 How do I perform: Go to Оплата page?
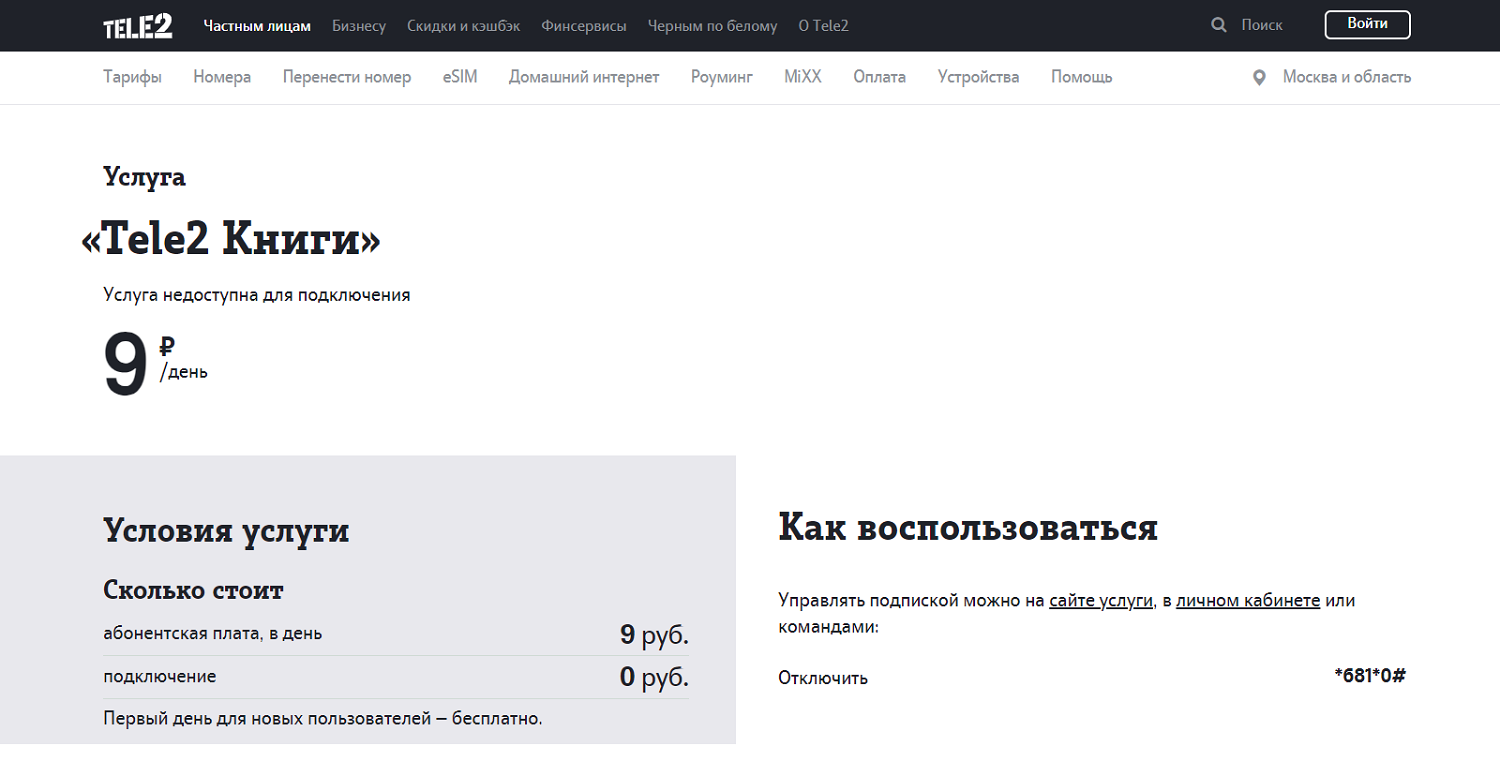(x=879, y=77)
